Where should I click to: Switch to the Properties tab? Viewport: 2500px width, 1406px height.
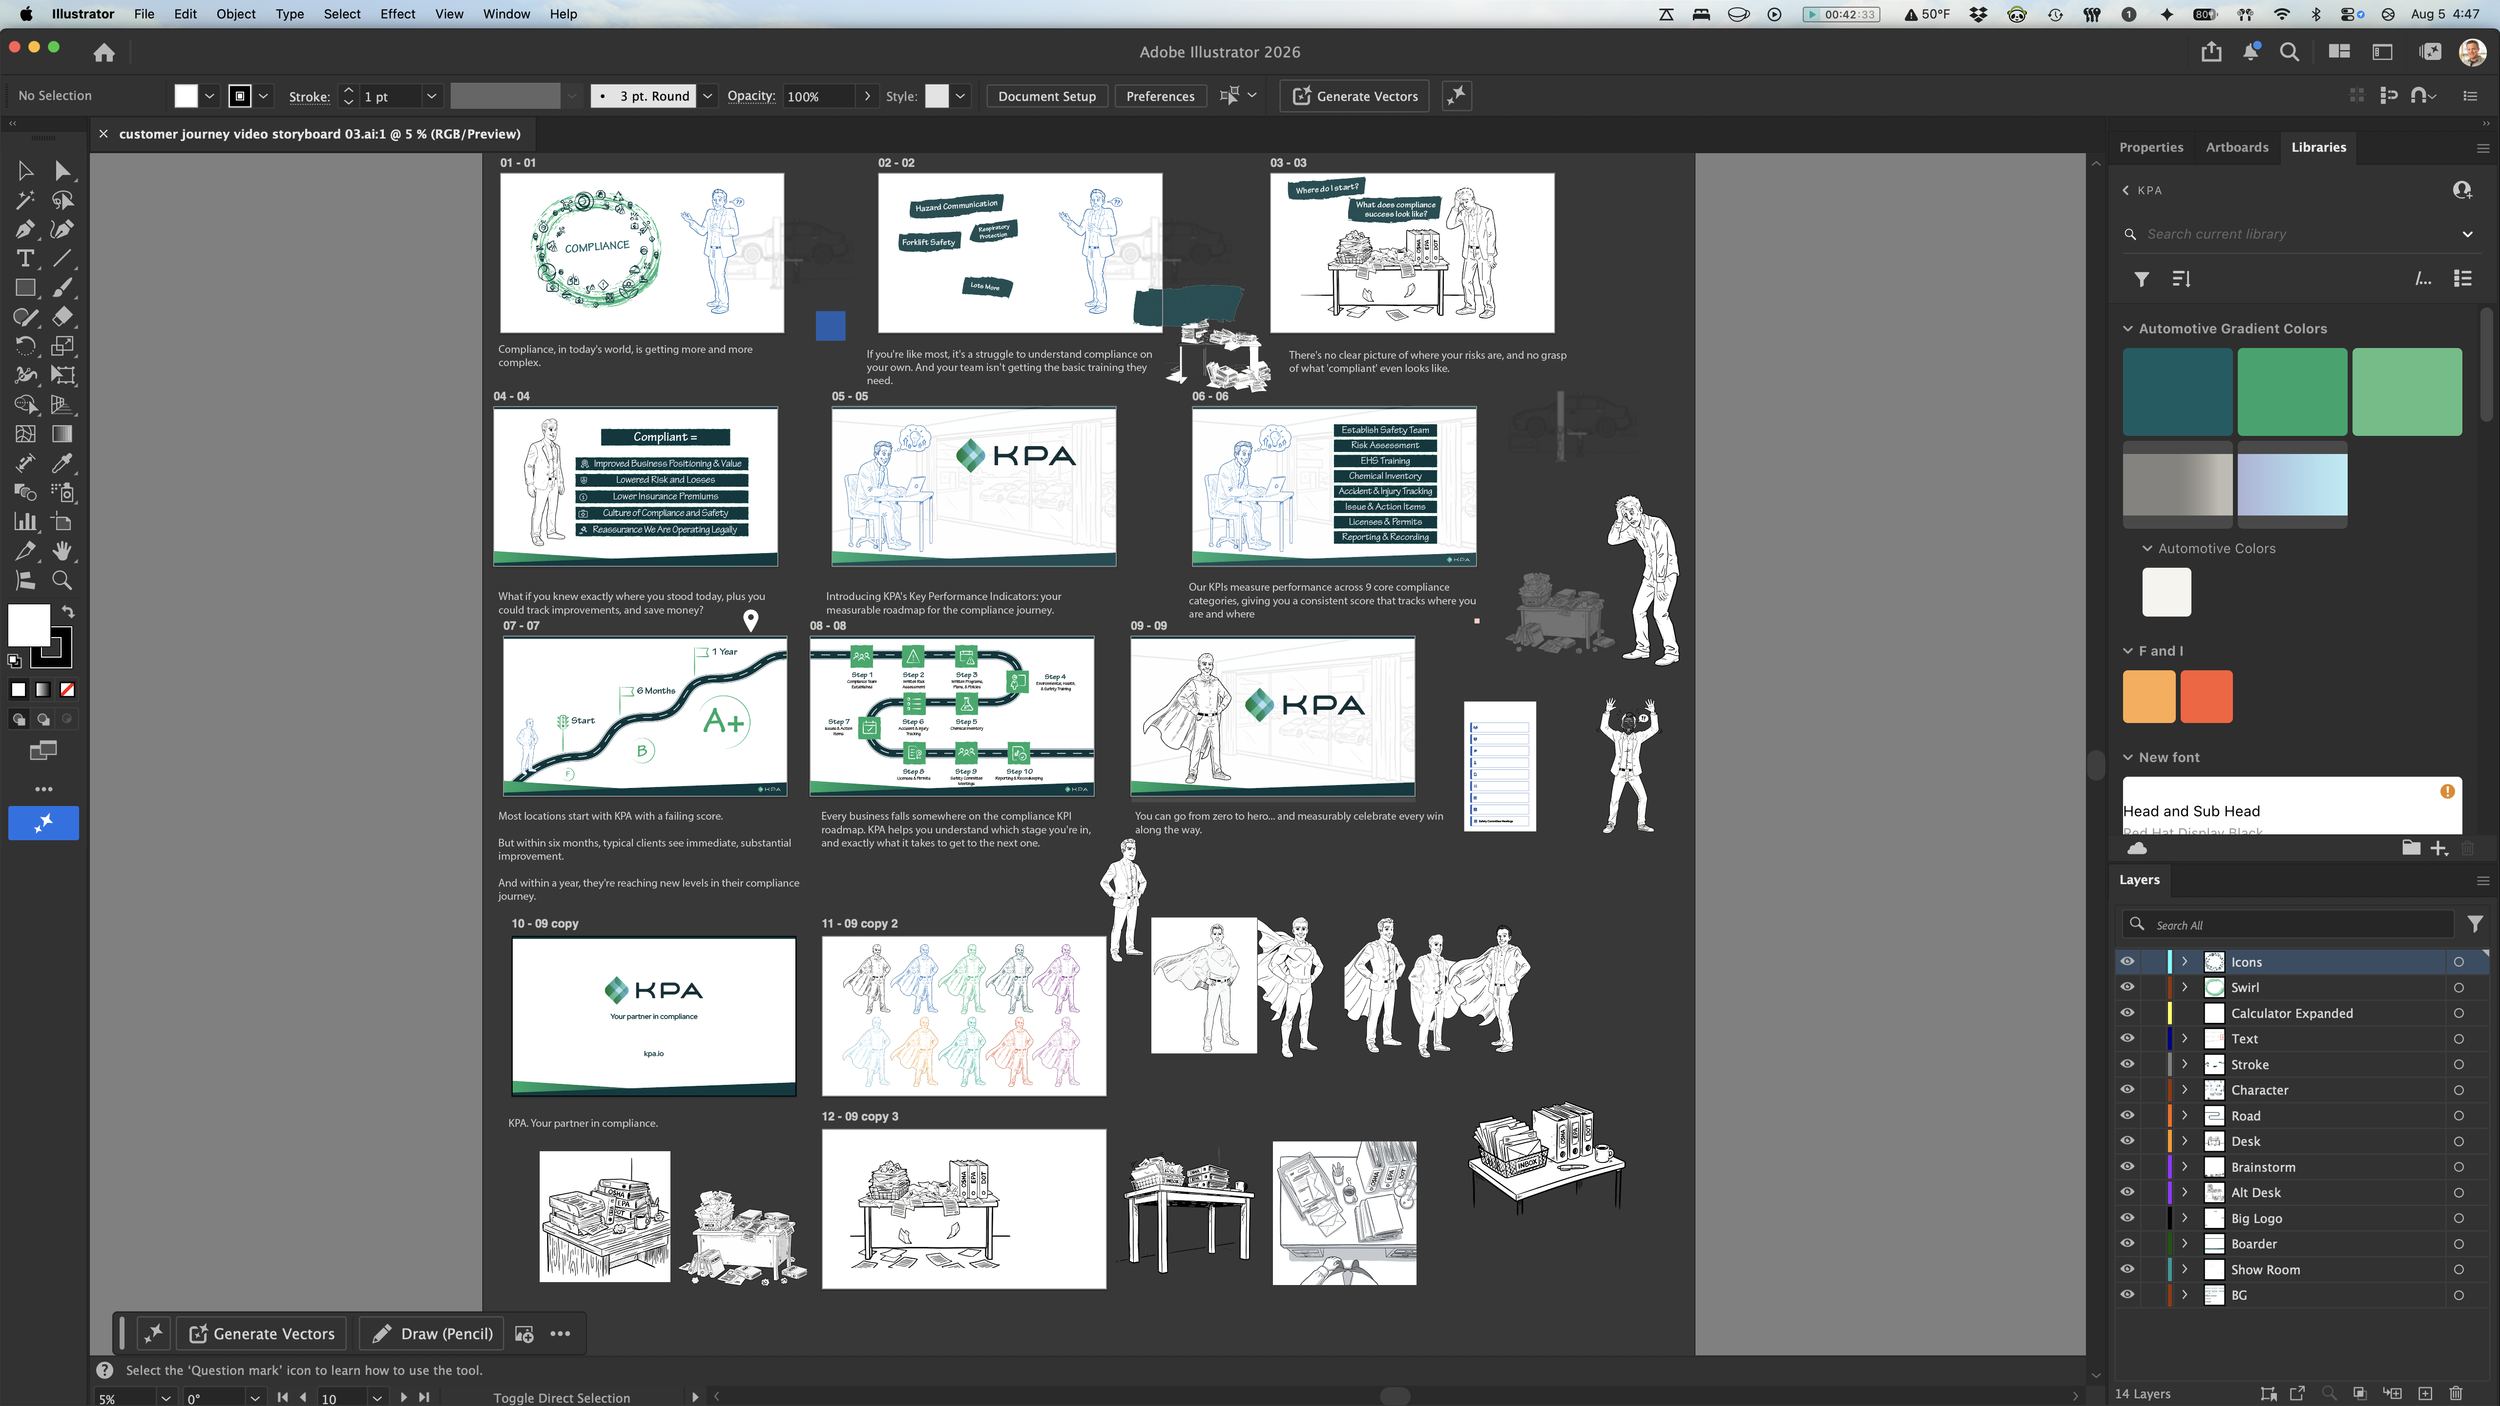[2151, 147]
